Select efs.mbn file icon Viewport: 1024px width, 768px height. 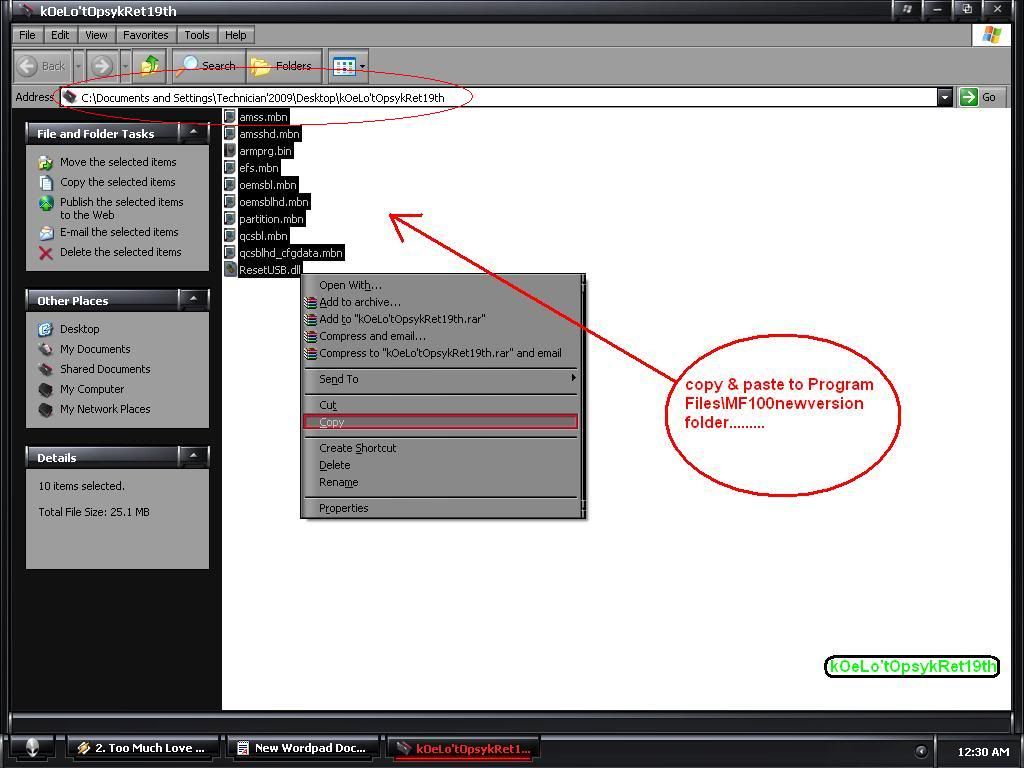pos(230,168)
